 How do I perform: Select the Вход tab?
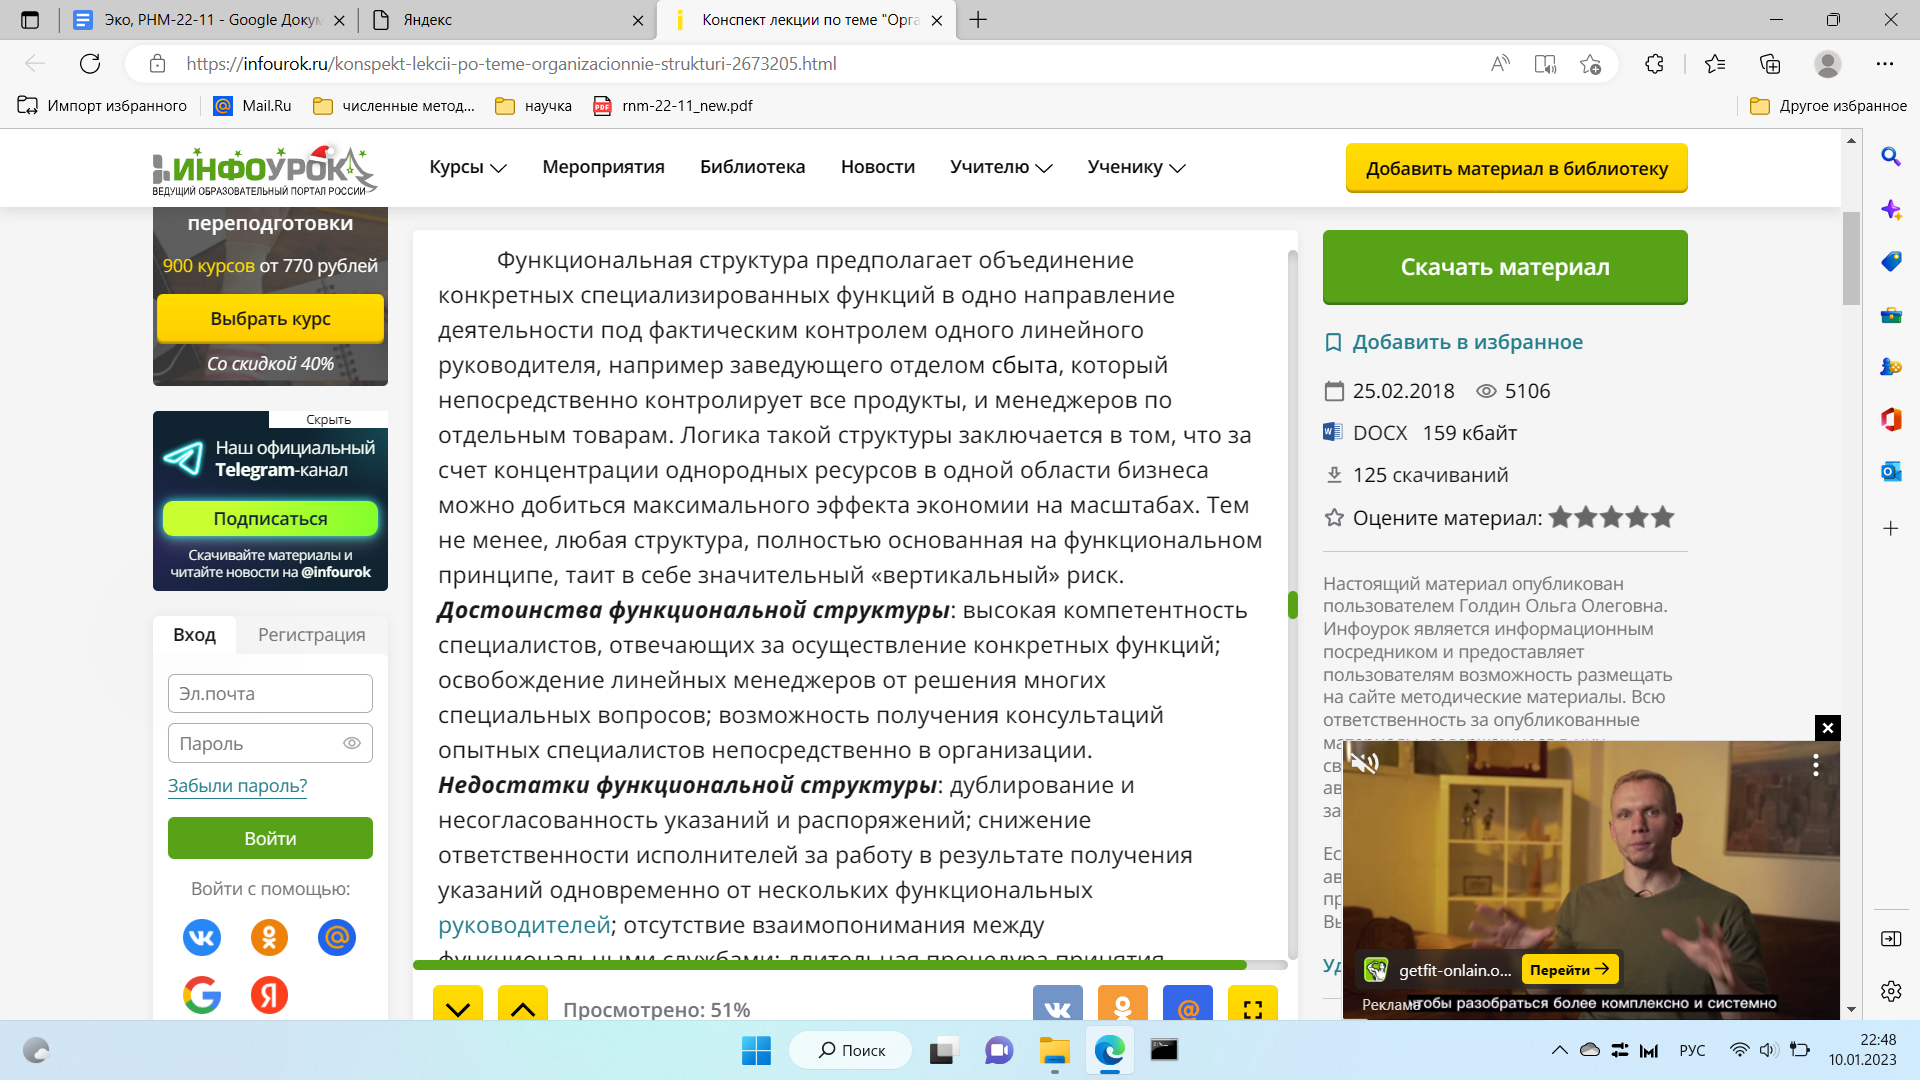tap(194, 635)
